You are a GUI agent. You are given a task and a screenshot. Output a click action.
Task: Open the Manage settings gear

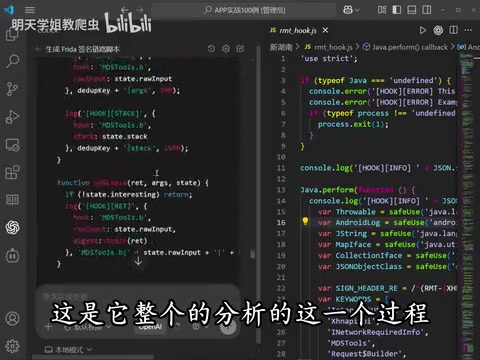pos(13,346)
